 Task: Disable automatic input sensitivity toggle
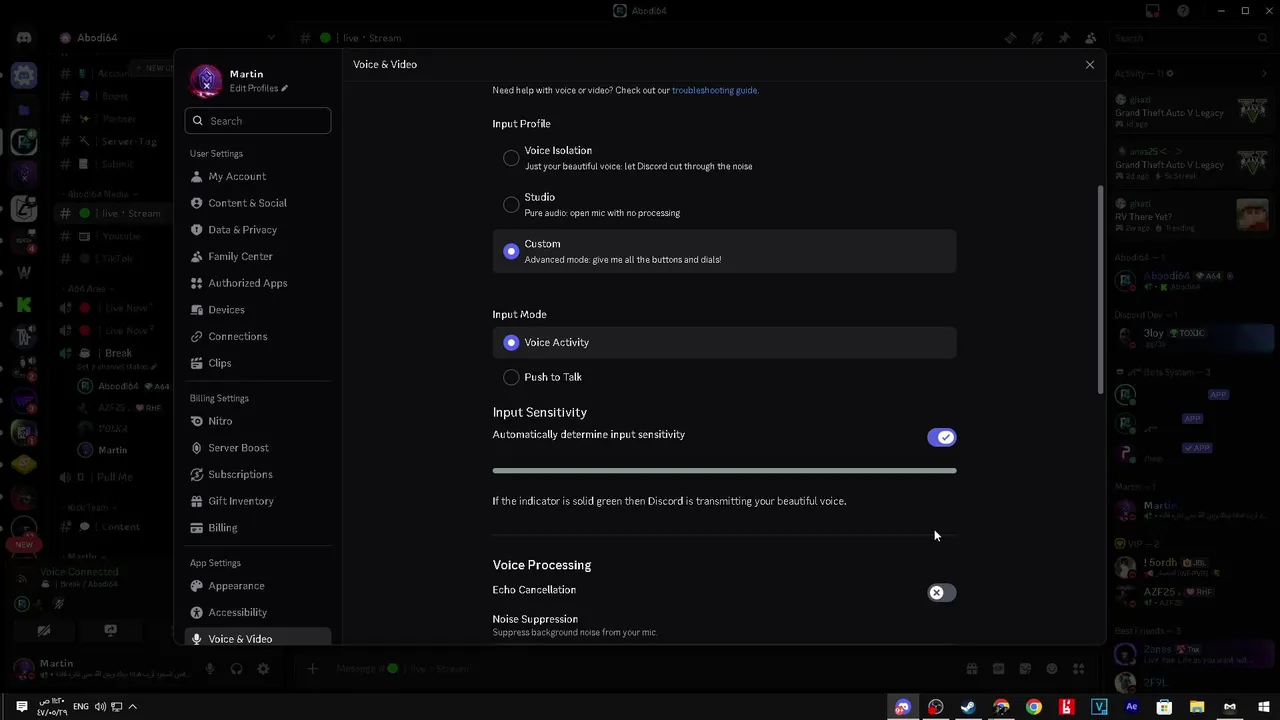click(x=941, y=437)
